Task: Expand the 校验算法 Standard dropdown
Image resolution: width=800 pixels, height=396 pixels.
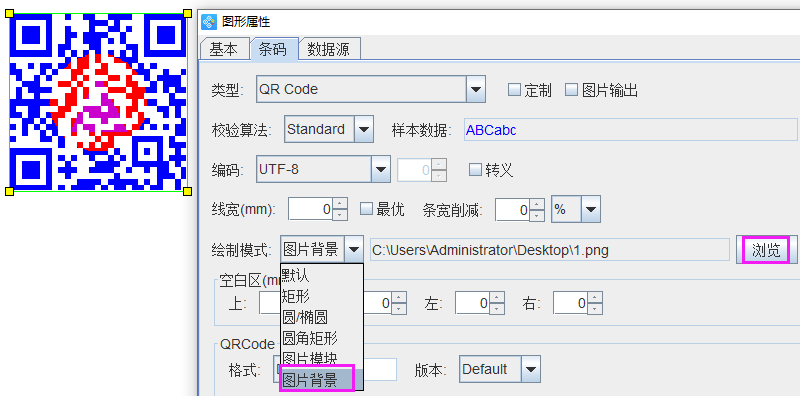Action: tap(364, 130)
